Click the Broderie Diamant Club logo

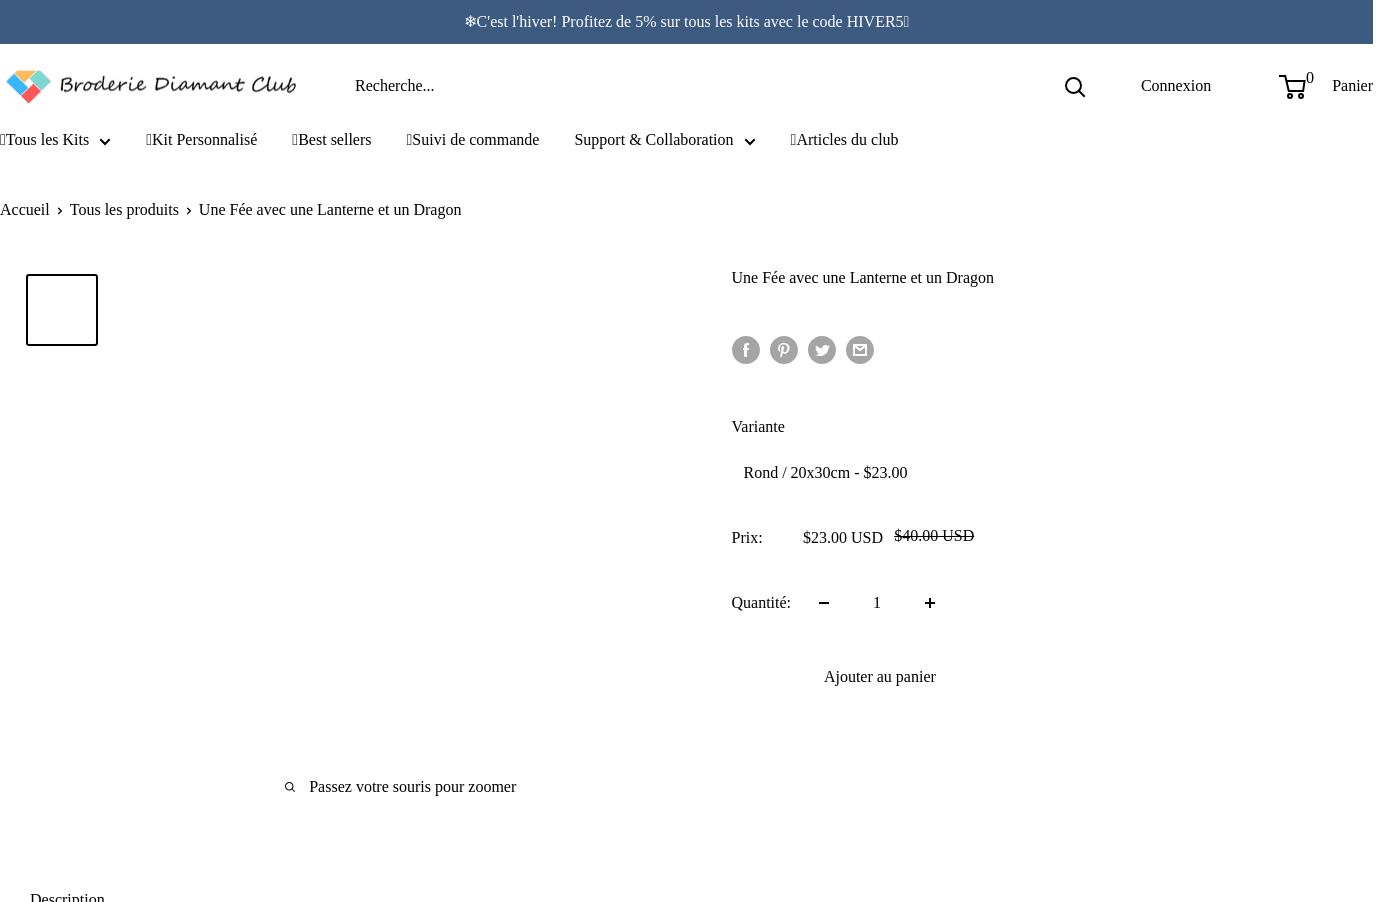[151, 86]
